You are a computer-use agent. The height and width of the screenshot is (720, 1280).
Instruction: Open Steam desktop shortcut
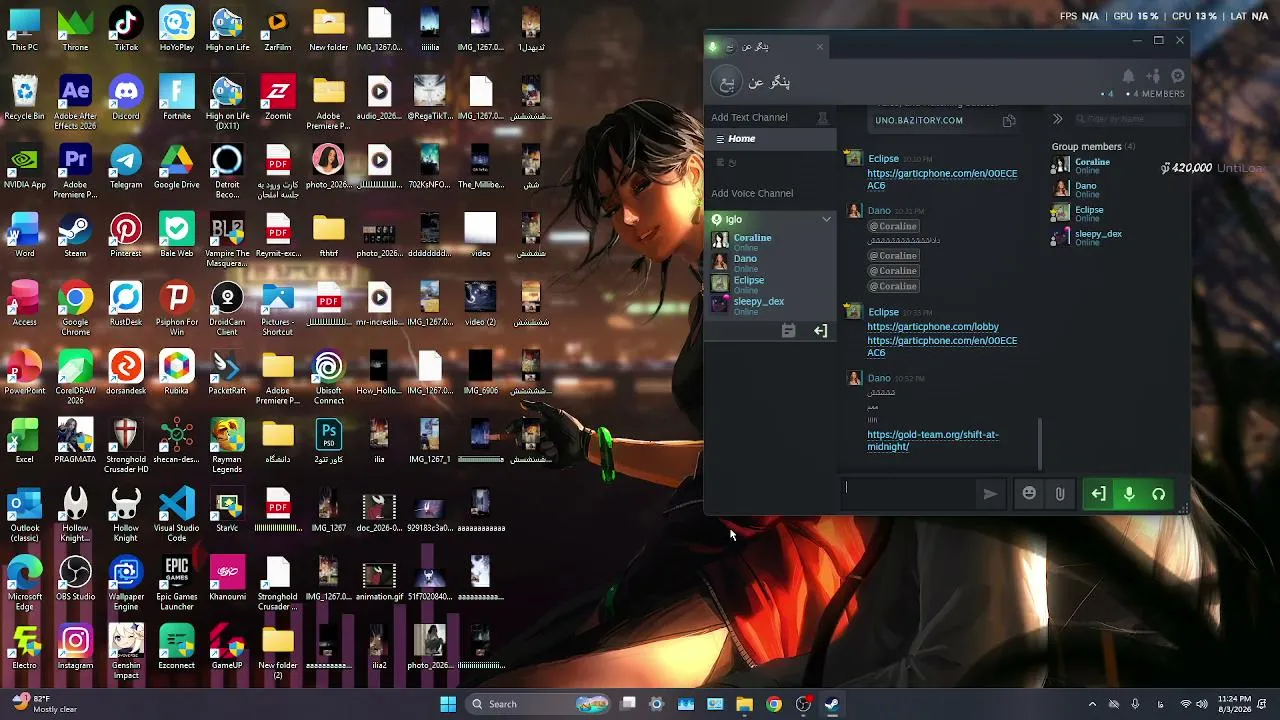(75, 236)
